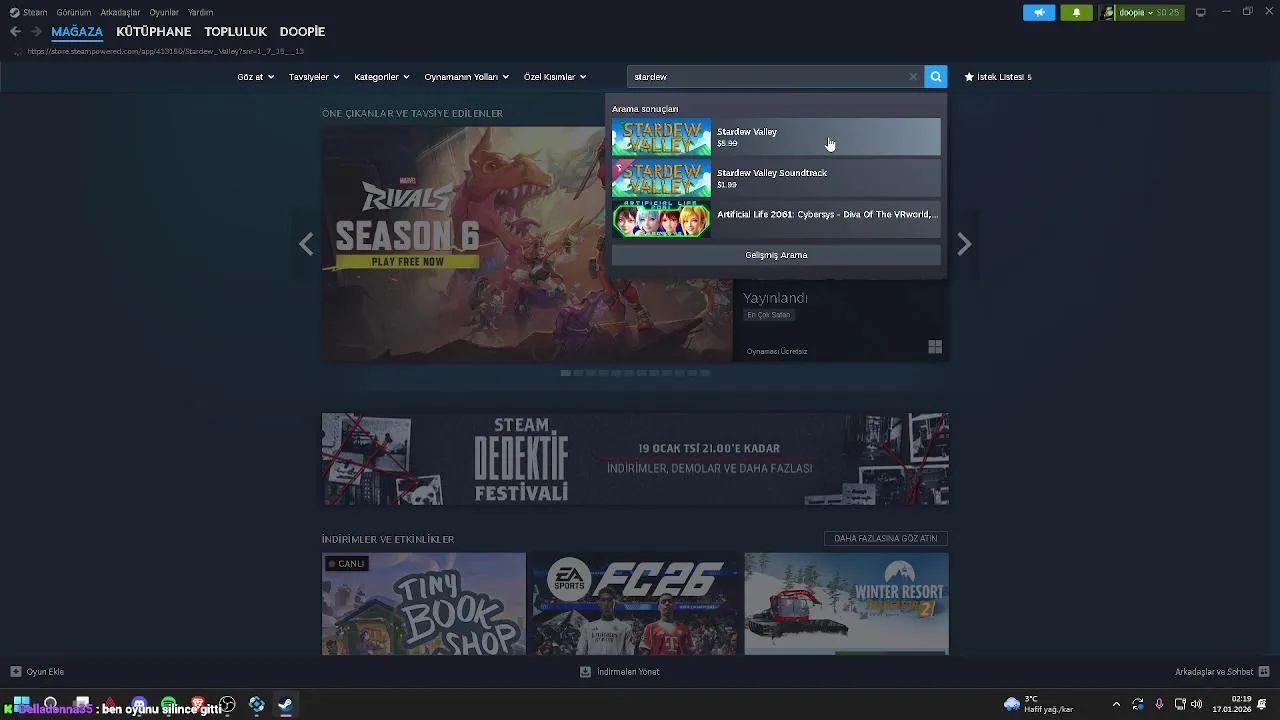Screen dimensions: 1280x720
Task: Expand the Kategoriler dropdown
Action: point(381,76)
